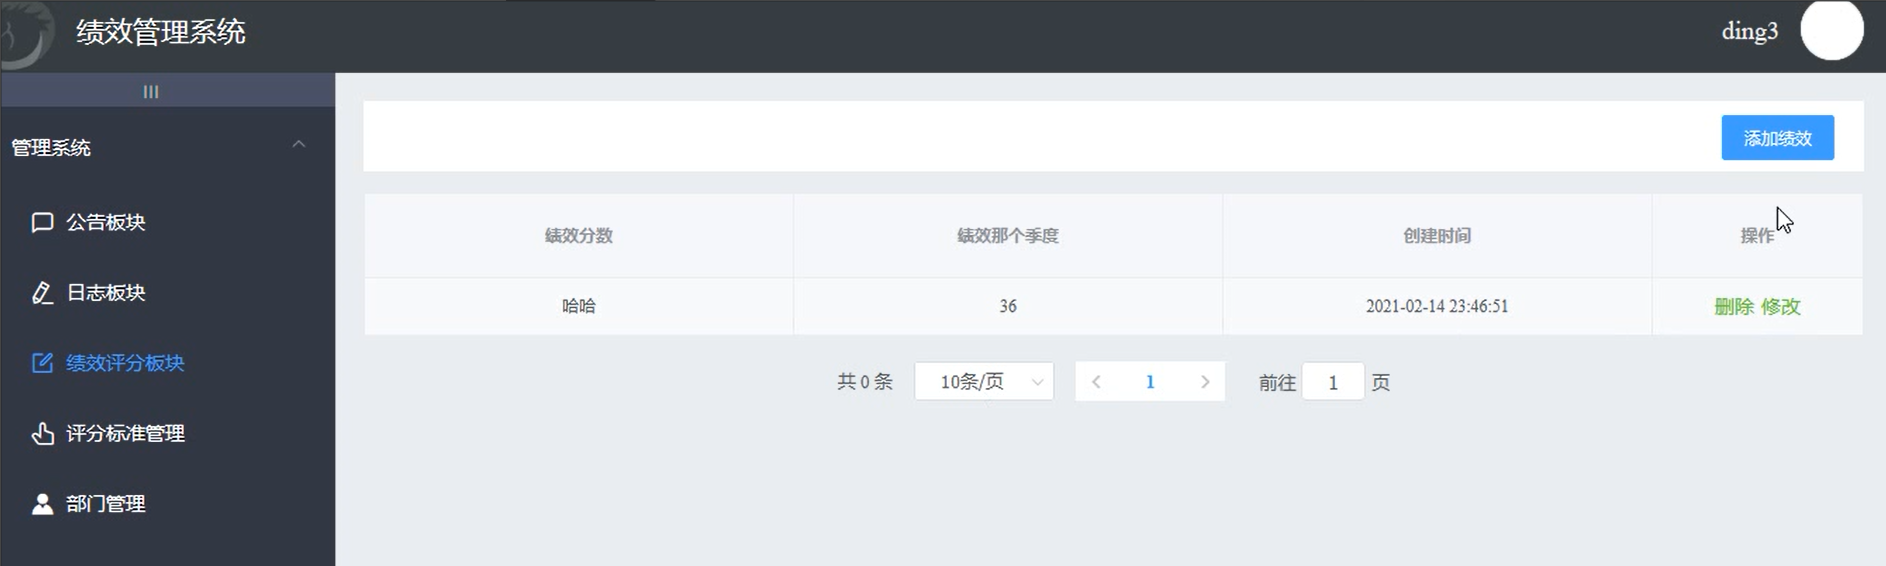
Task: Click the 添加绩效 button
Action: point(1777,138)
